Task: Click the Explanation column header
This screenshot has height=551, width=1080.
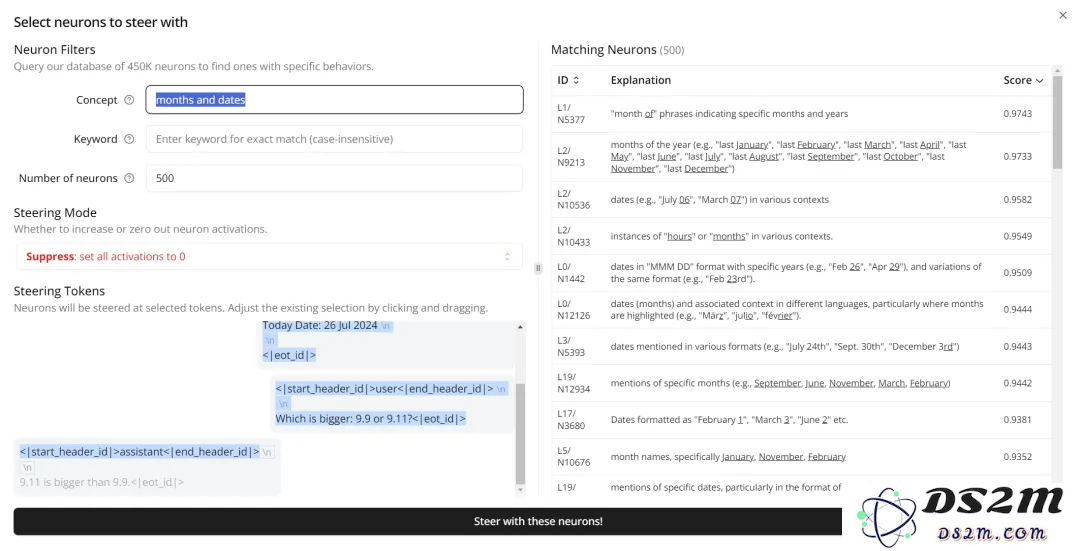Action: point(641,81)
